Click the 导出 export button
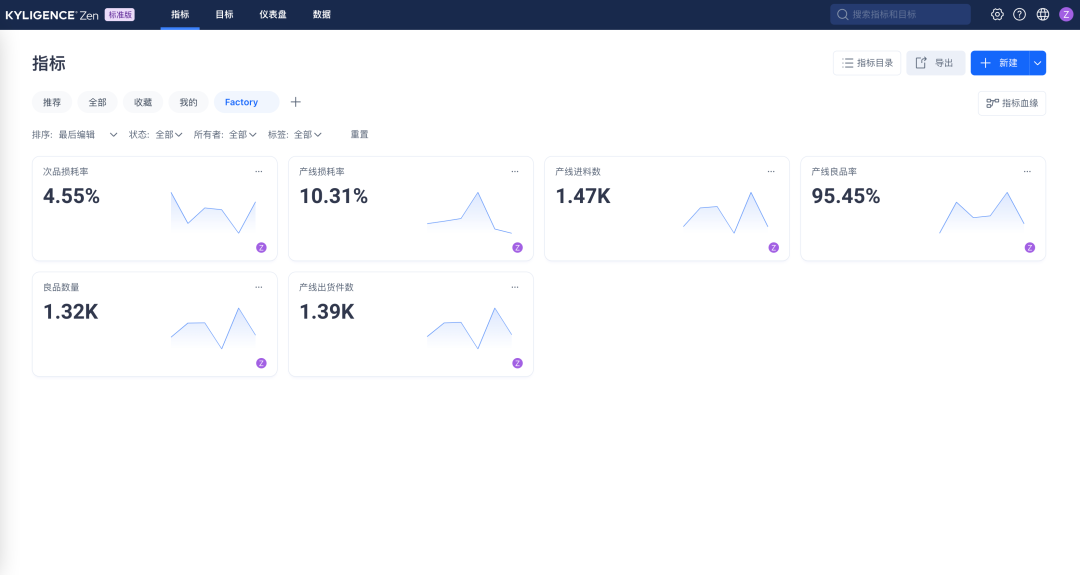The image size is (1080, 575). coord(935,63)
